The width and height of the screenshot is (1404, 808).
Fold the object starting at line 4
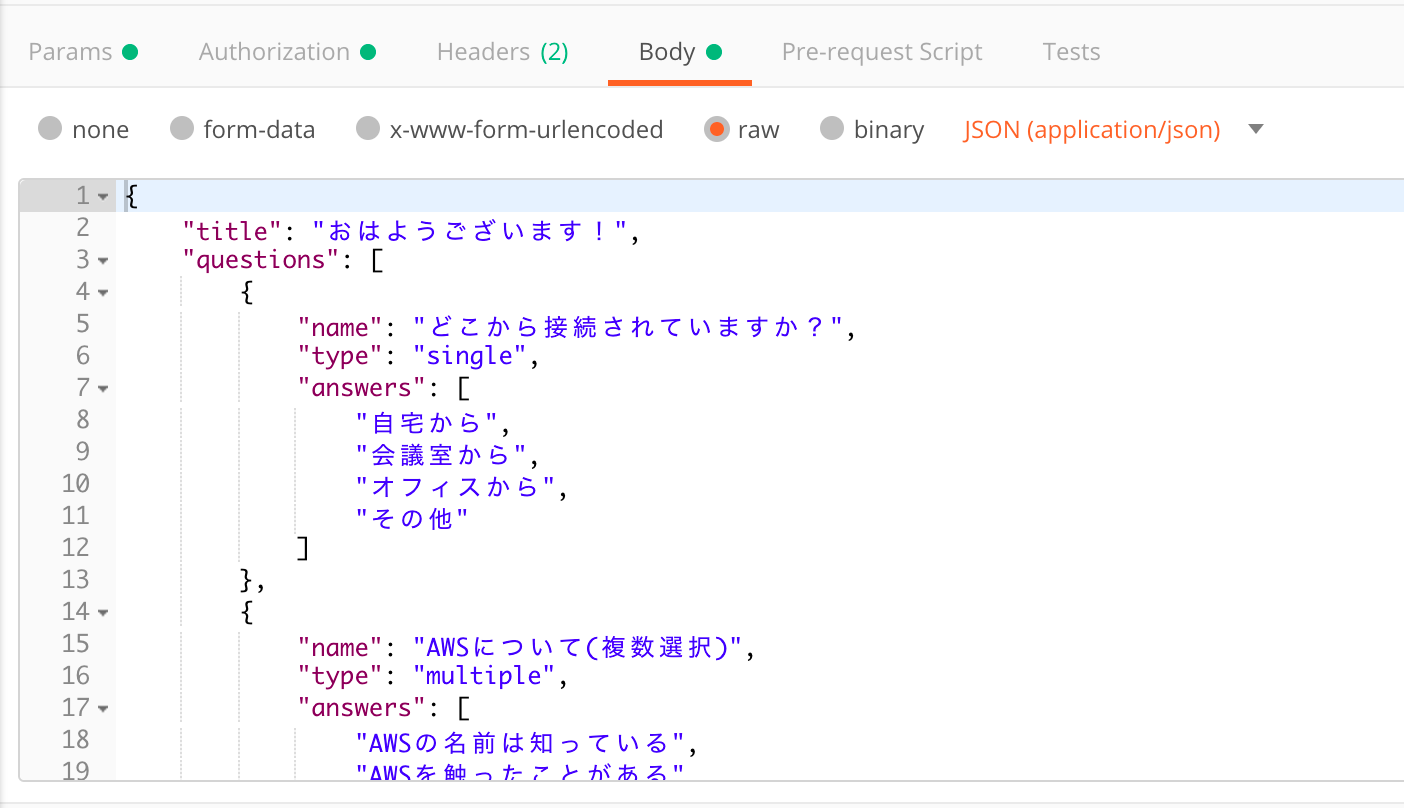103,293
